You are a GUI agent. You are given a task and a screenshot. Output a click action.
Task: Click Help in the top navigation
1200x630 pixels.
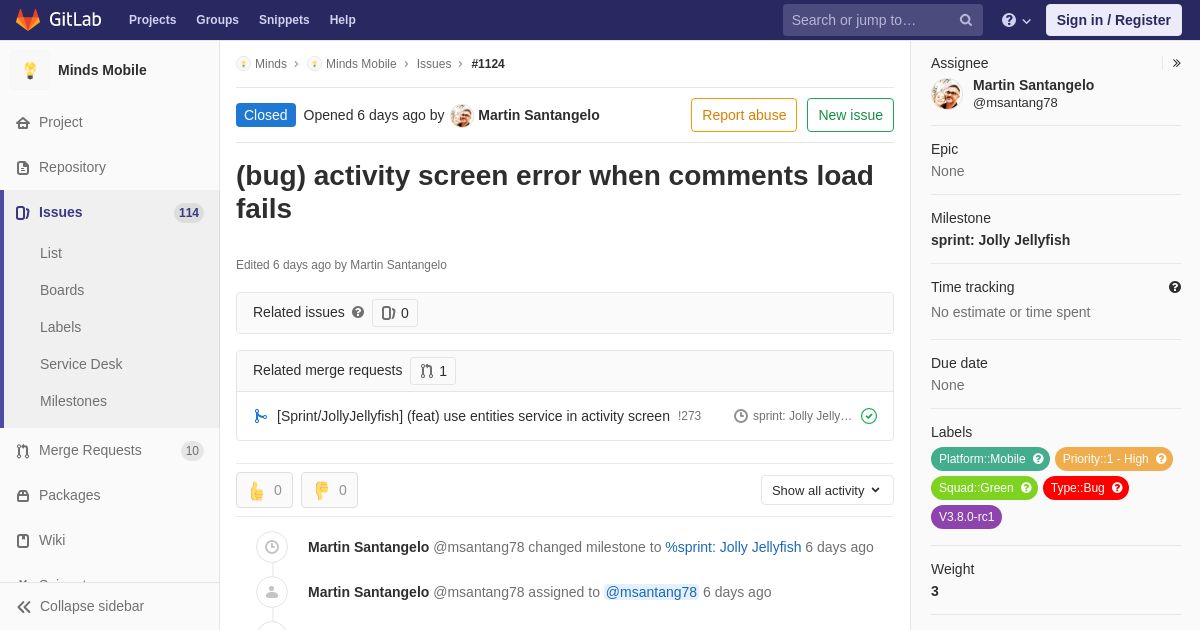pos(343,20)
